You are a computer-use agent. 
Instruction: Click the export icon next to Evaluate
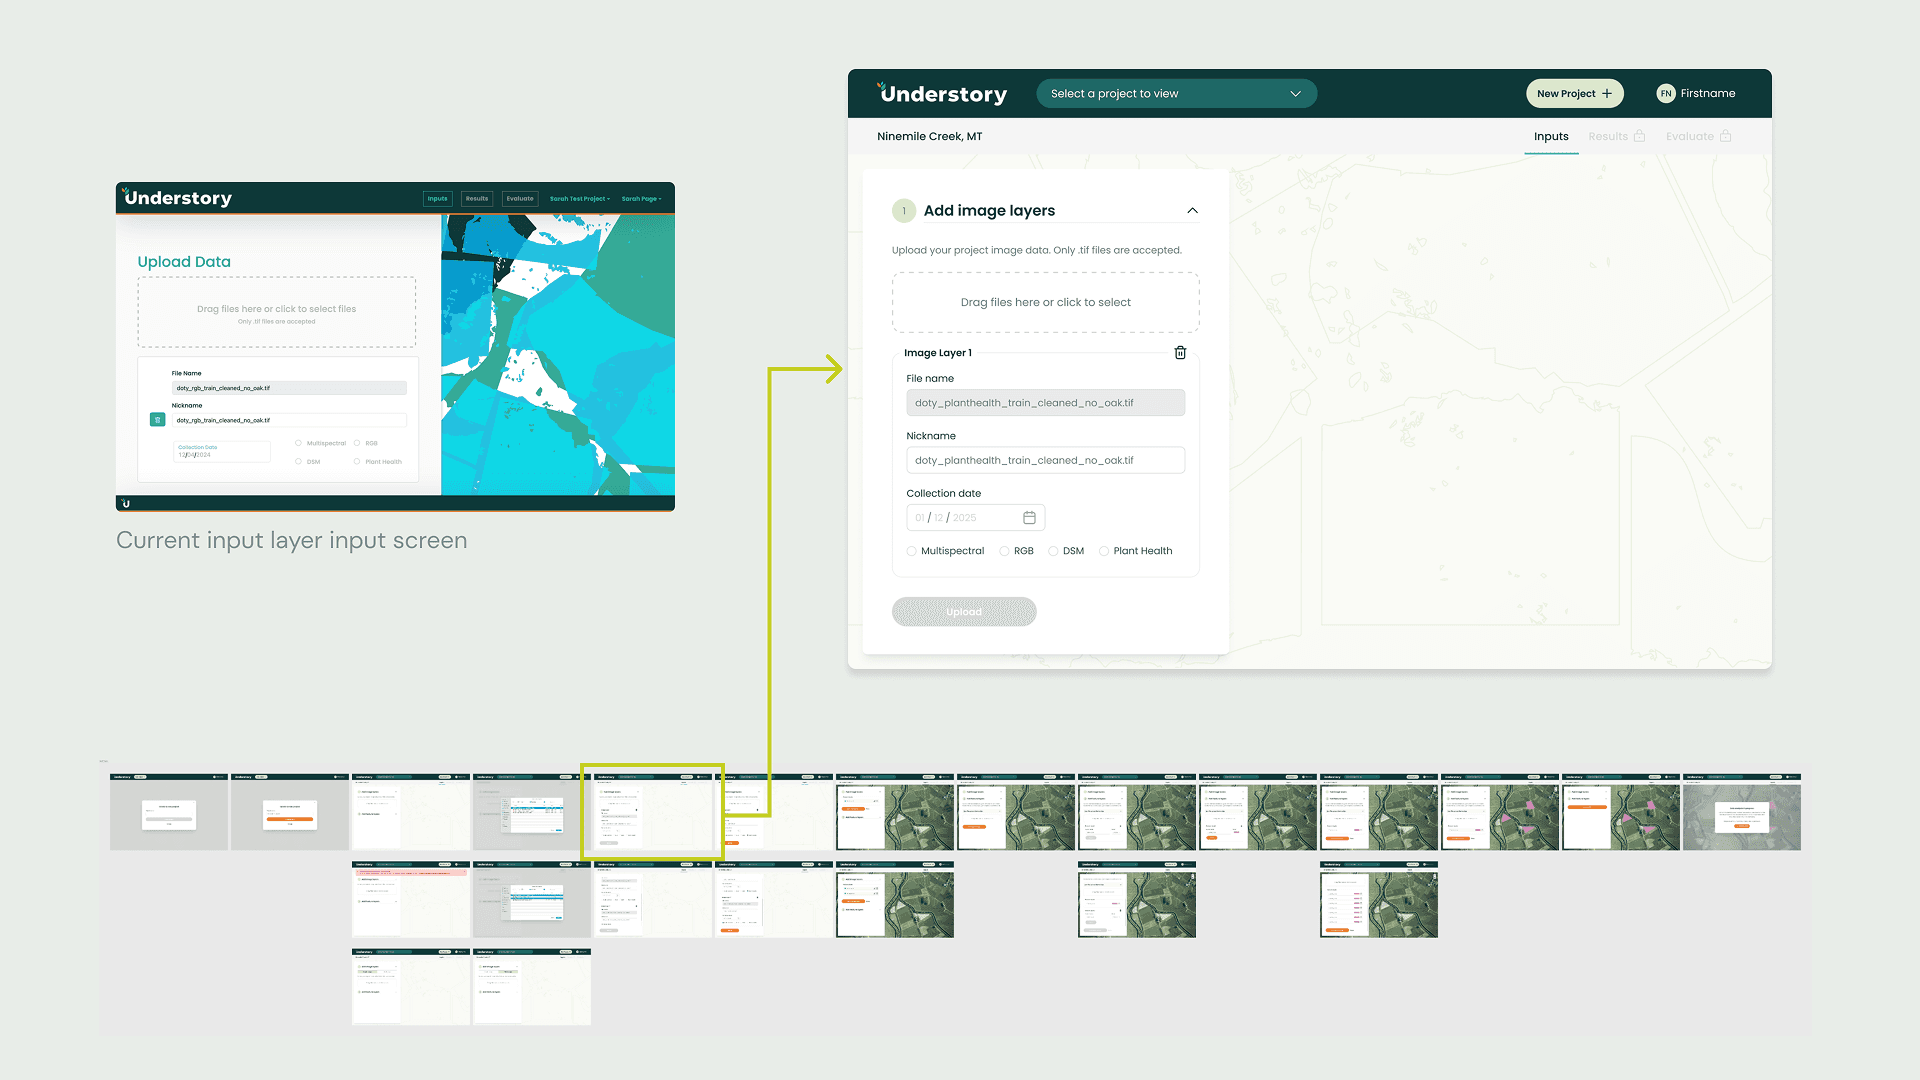coord(1728,136)
